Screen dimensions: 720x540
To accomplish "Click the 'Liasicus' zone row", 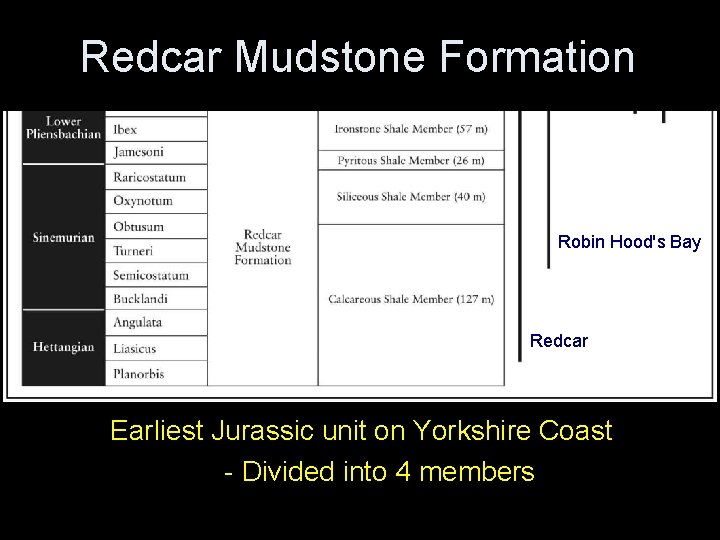I will click(x=156, y=349).
